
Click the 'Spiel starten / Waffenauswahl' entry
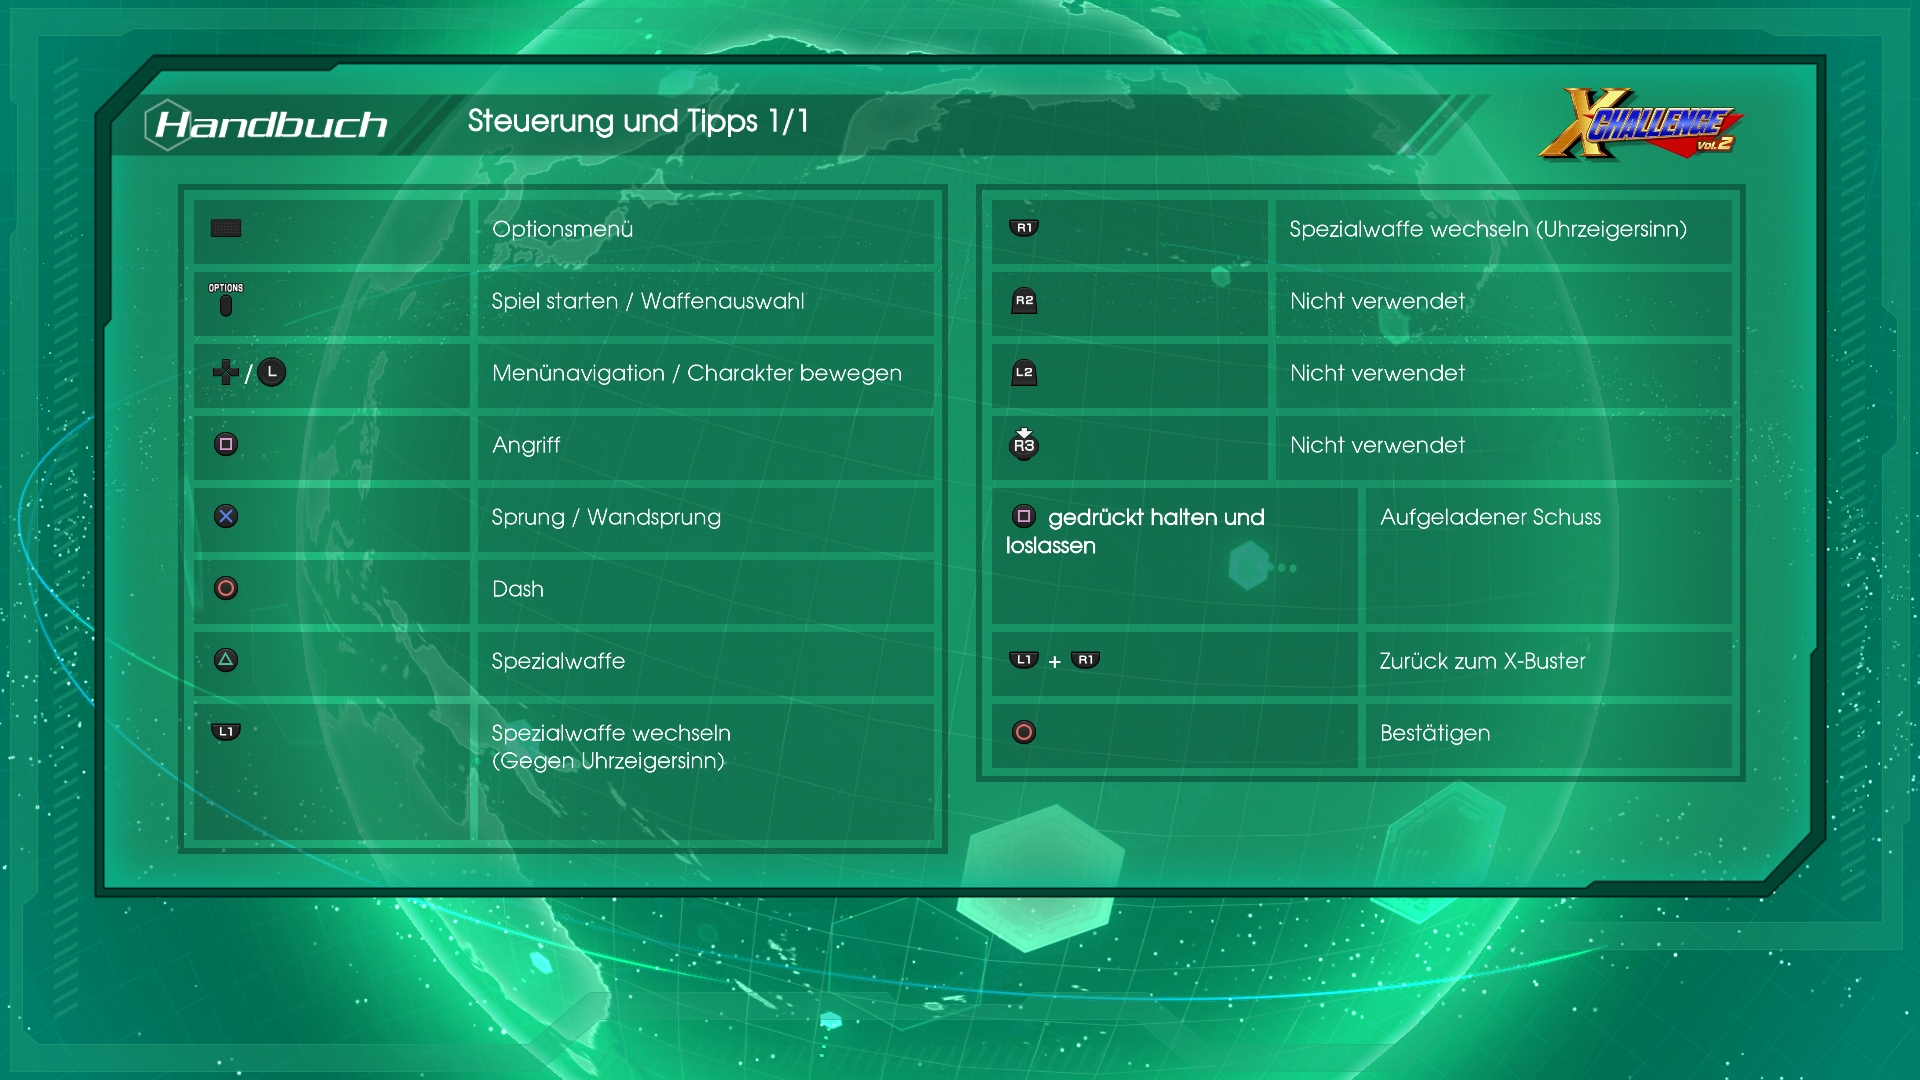pyautogui.click(x=647, y=301)
